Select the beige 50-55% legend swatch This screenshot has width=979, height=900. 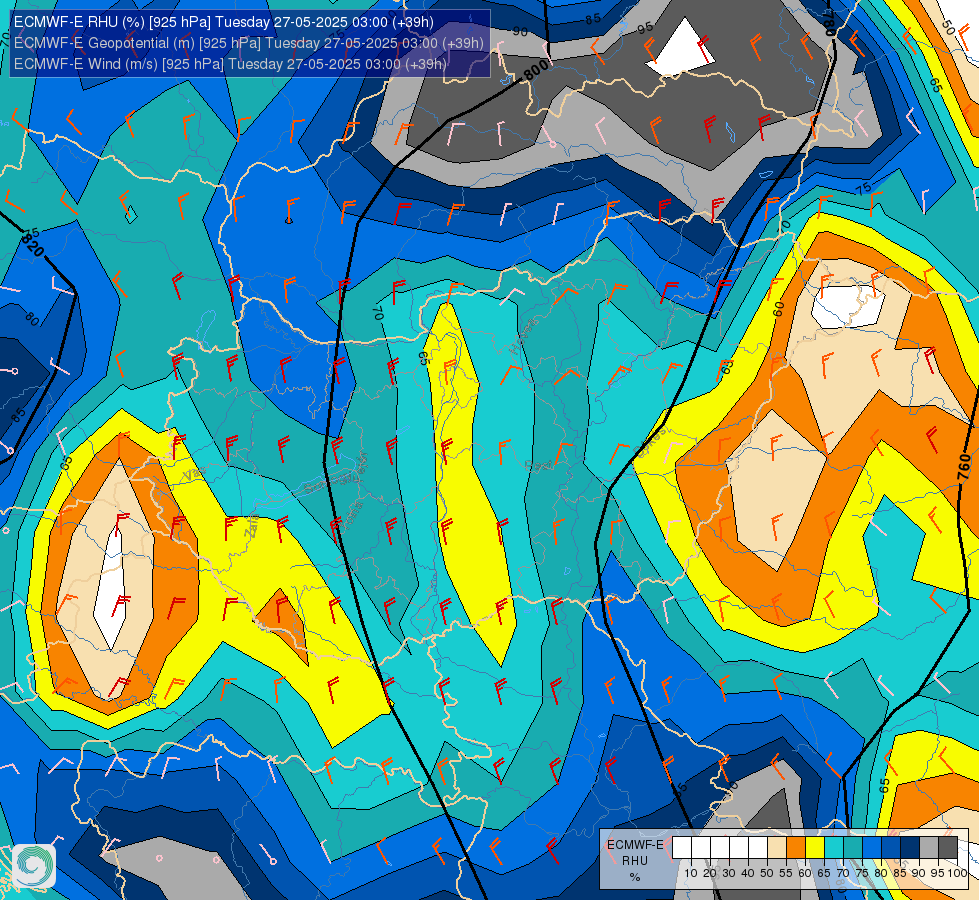(777, 847)
